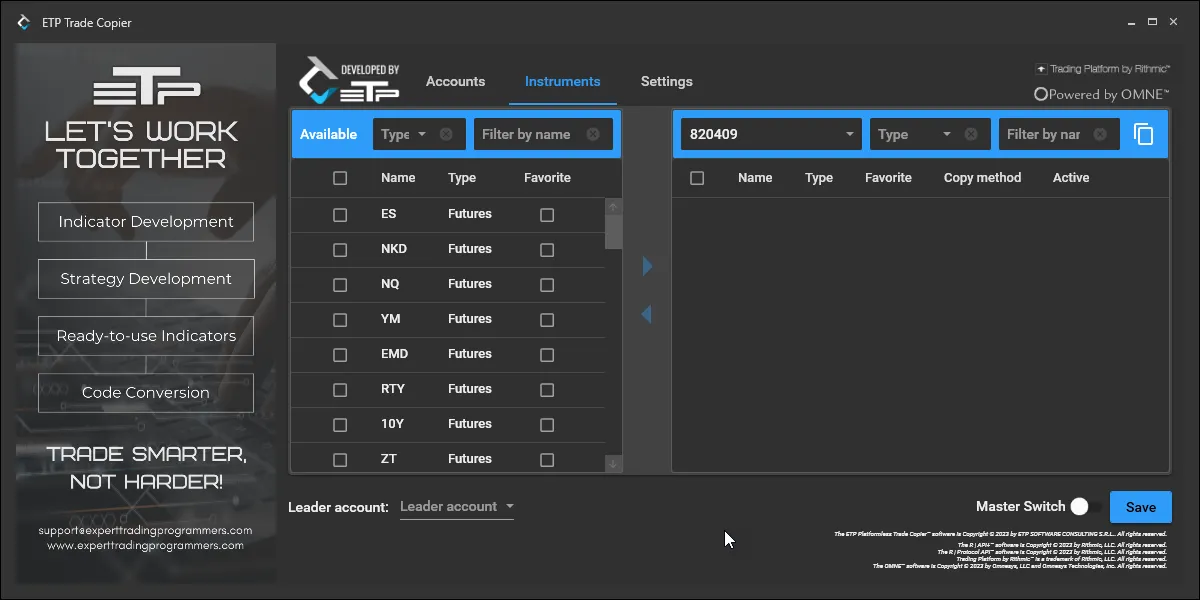Open Ready-to-use Indicators link
Viewport: 1200px width, 600px height.
[x=146, y=336]
